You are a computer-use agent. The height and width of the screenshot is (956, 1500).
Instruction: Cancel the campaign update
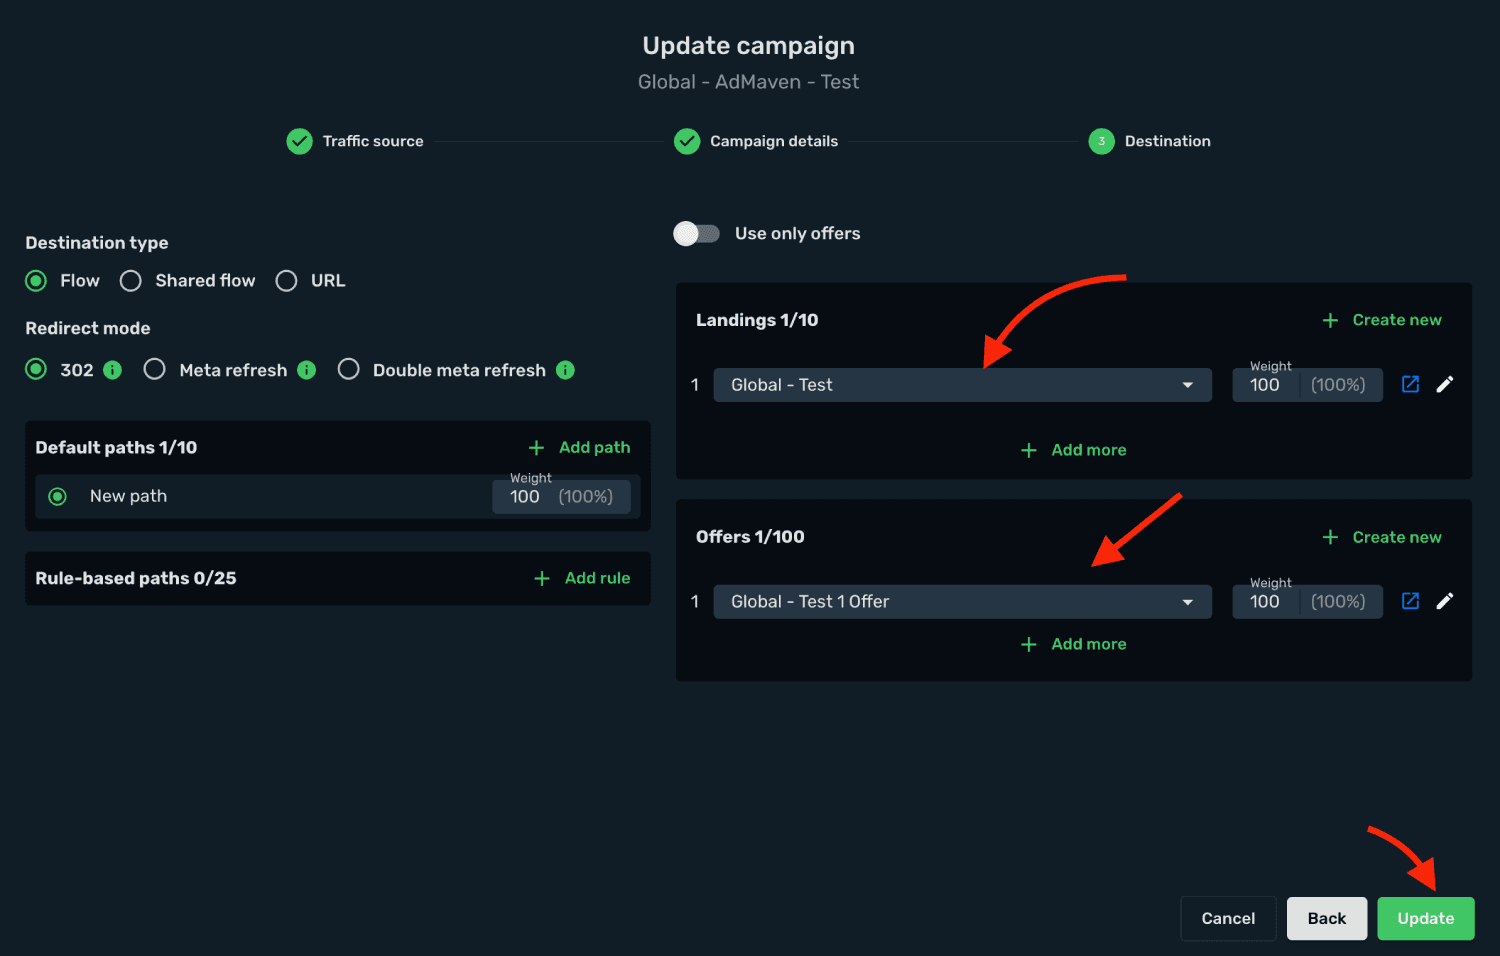tap(1228, 918)
